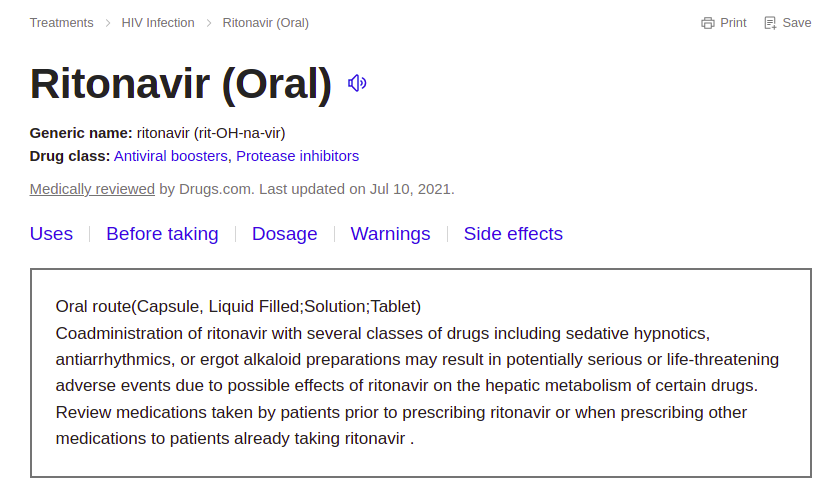Viewport: 839px width, 486px height.
Task: Open the Antiviral boosters drug class
Action: tap(171, 156)
